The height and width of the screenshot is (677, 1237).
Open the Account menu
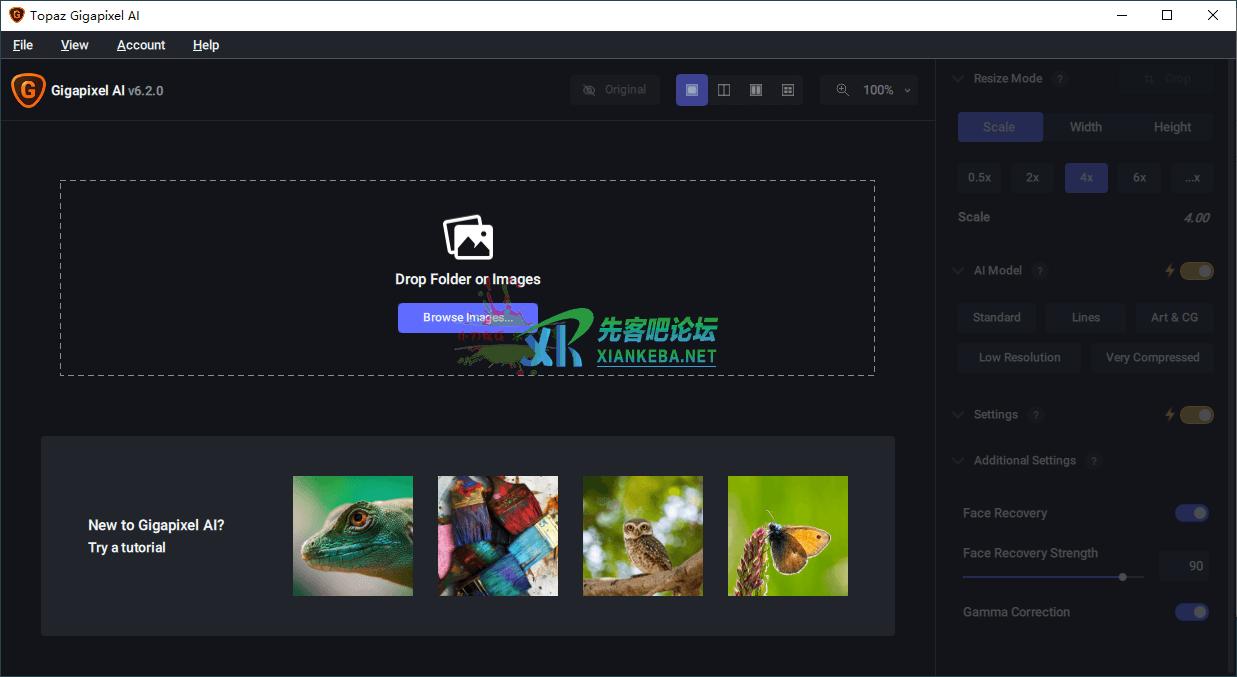tap(141, 45)
